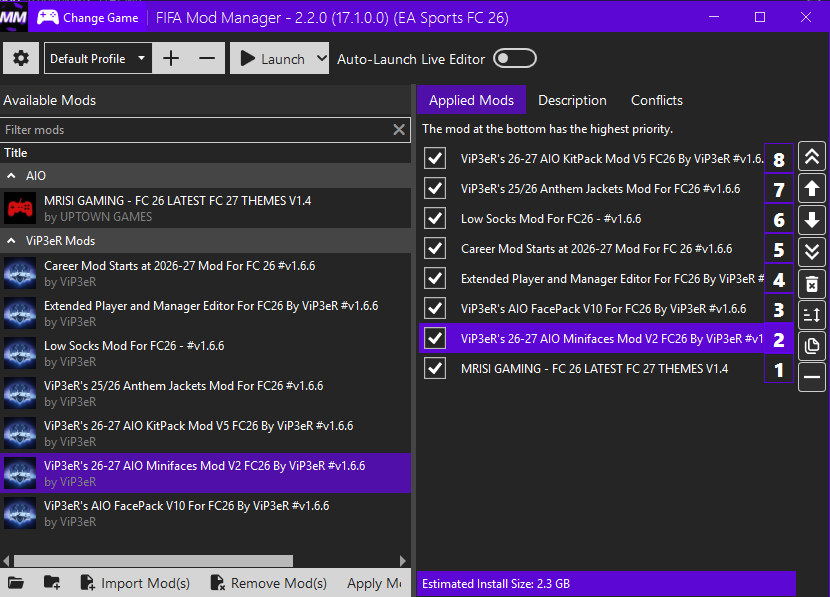Click the Remove Mod(s) button
Screen dimensions: 830x597
pyautogui.click(x=268, y=583)
